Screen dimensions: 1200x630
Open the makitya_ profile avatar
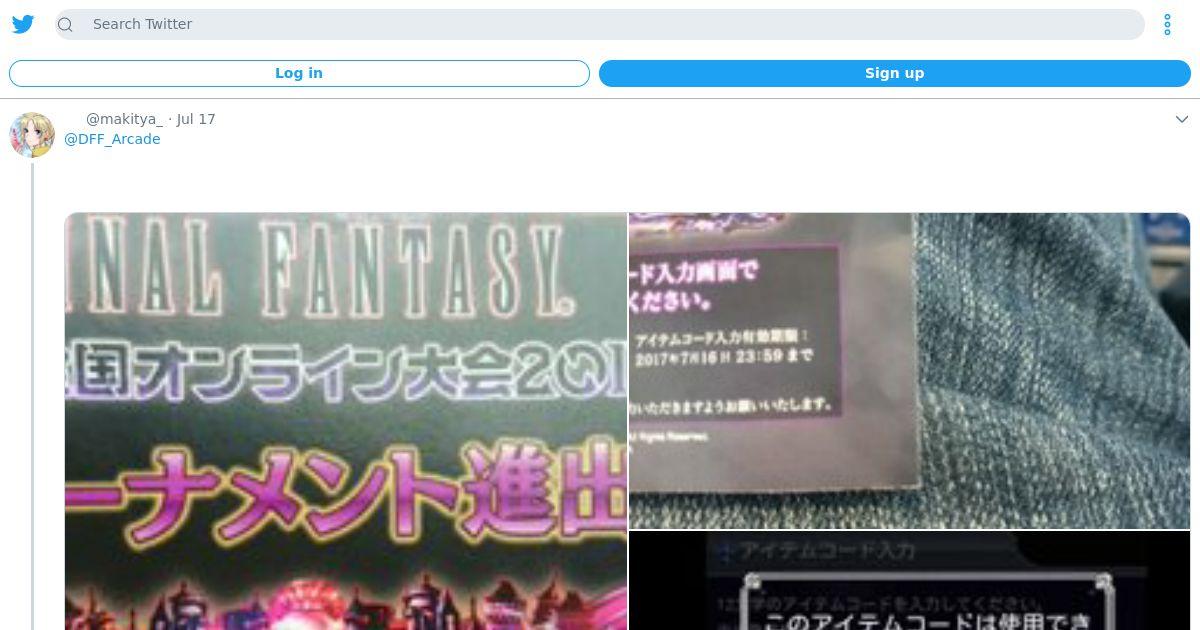coord(32,135)
